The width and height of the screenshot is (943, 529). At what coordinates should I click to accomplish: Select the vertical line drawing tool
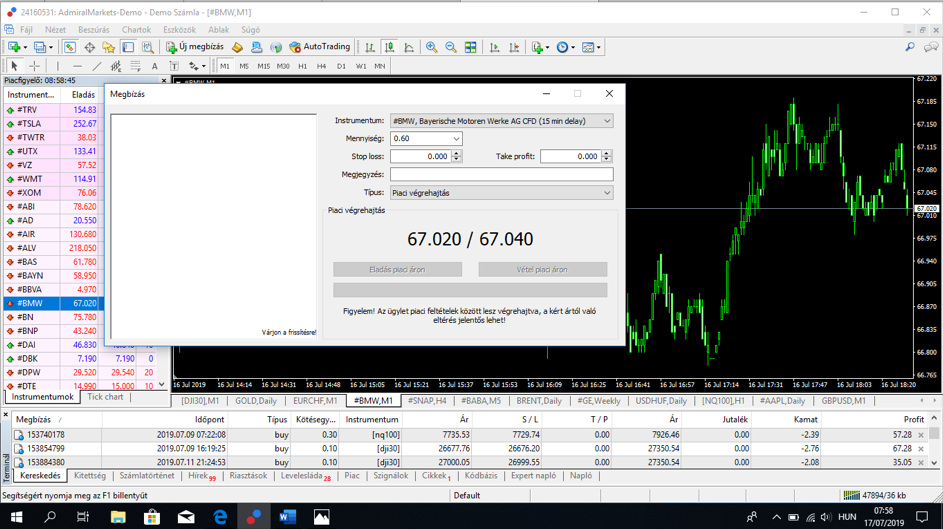pos(58,66)
